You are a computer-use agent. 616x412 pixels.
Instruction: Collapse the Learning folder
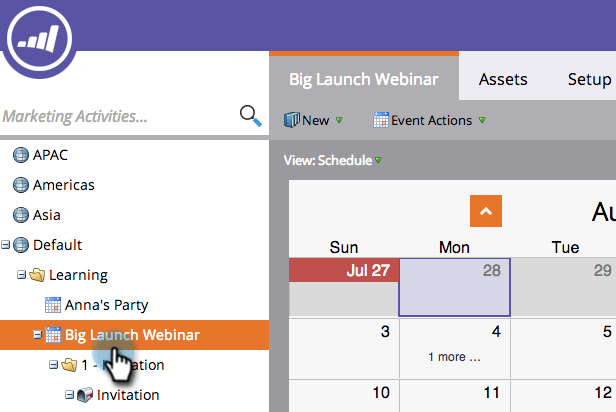click(x=22, y=275)
